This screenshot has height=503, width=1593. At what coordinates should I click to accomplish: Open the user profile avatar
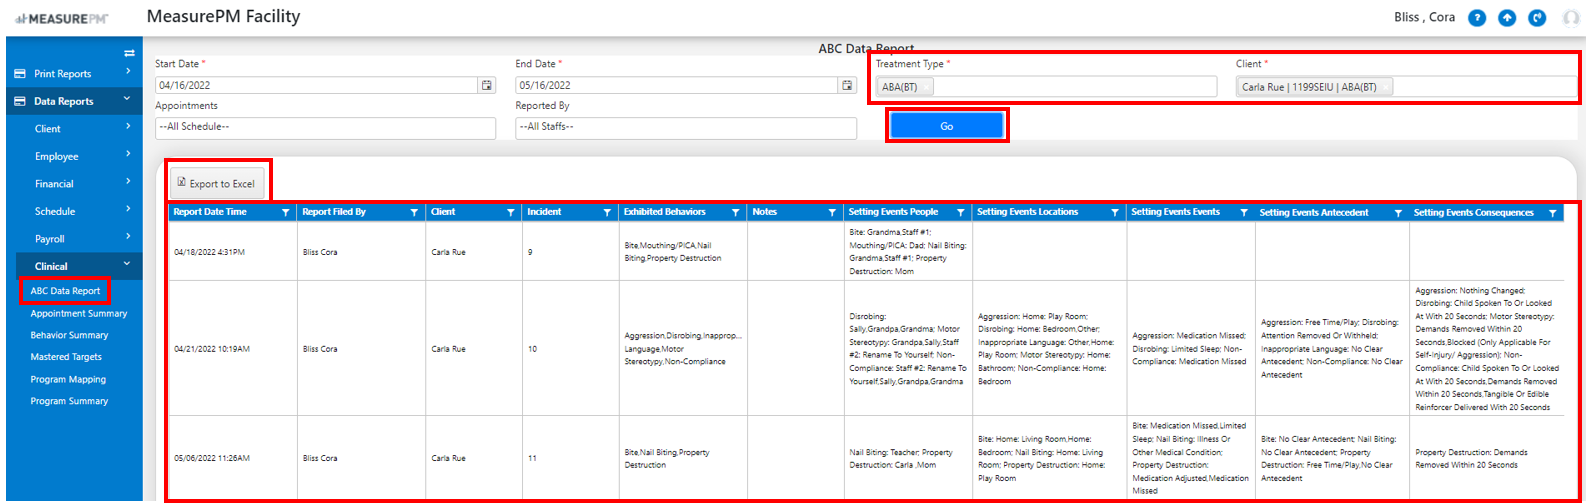(x=1571, y=18)
